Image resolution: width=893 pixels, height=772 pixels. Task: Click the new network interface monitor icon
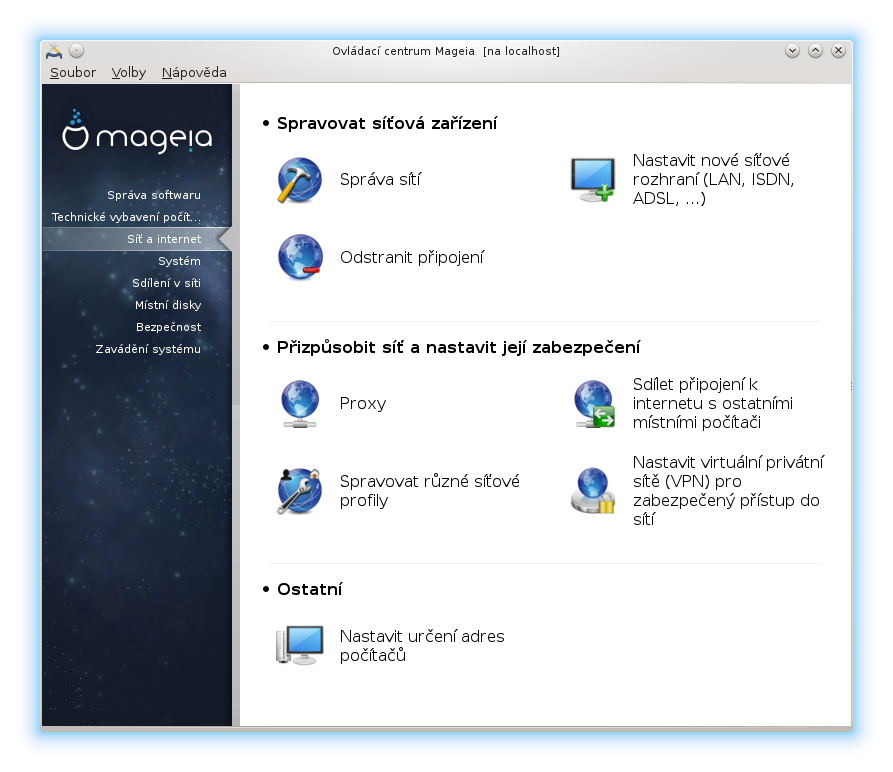592,181
